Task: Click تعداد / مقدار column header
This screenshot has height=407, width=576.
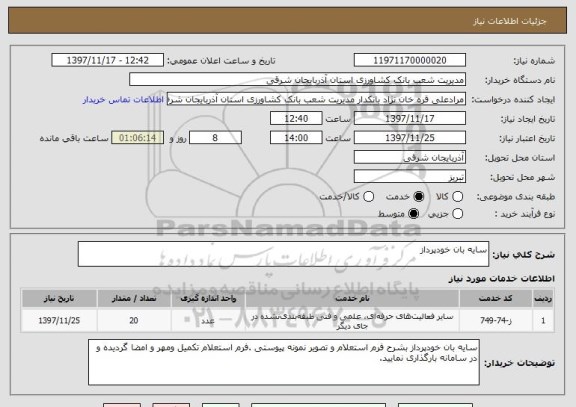Action: 134,299
